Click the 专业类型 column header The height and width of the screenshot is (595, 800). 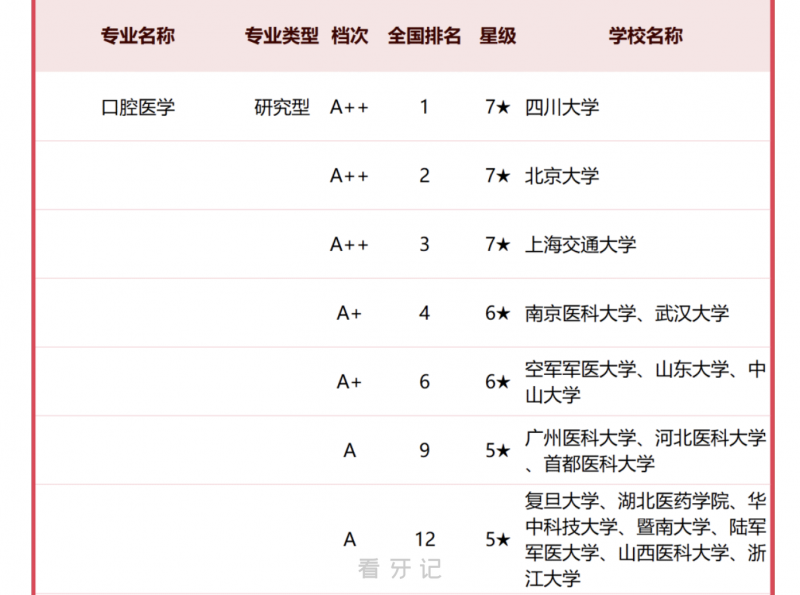[282, 36]
